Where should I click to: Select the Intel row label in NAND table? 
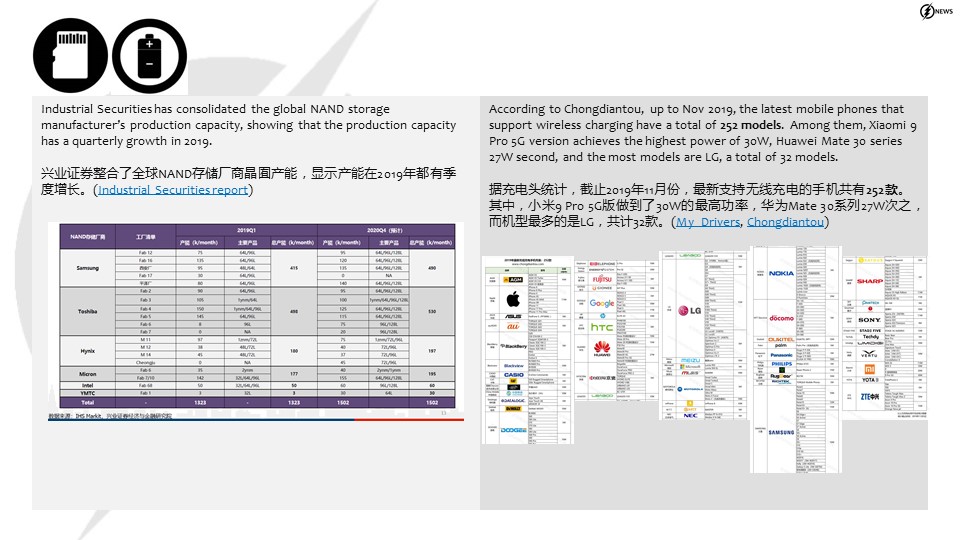coord(88,385)
